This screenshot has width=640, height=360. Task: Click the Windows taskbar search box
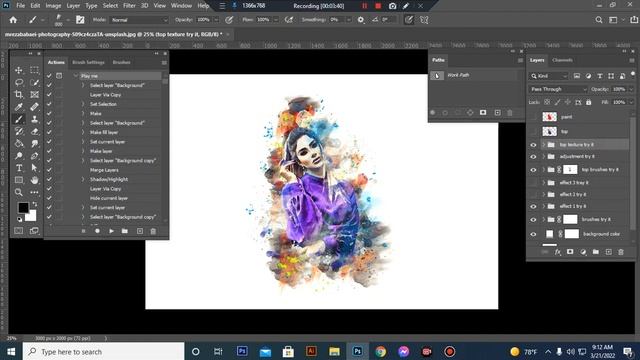104,351
